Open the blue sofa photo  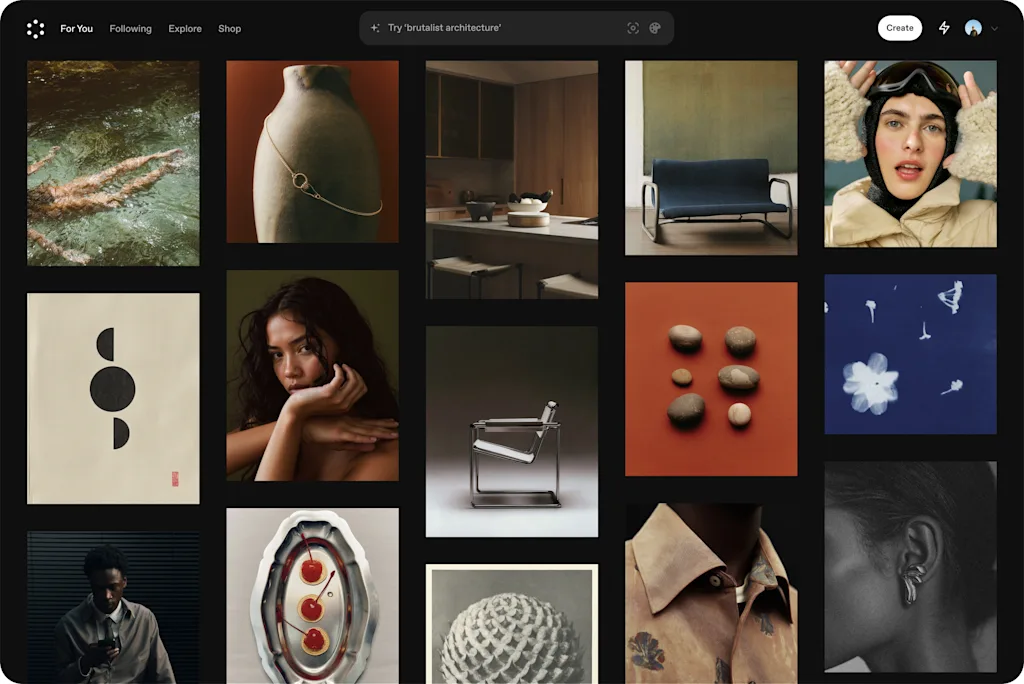pos(711,156)
